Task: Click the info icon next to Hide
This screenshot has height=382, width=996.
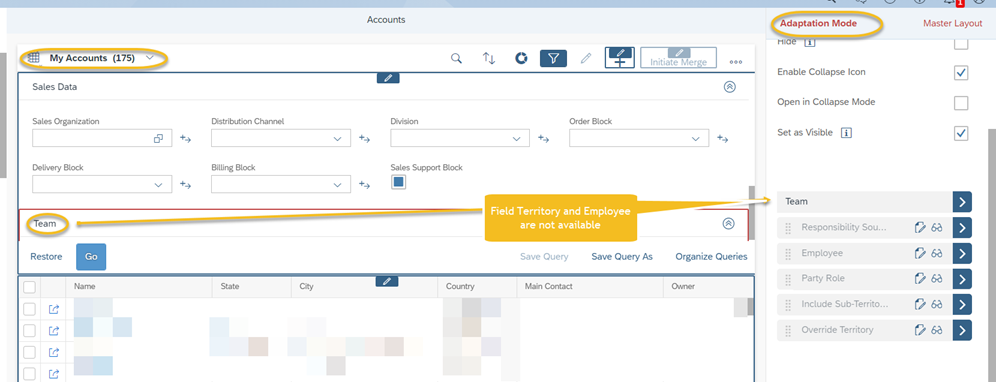Action: 809,43
